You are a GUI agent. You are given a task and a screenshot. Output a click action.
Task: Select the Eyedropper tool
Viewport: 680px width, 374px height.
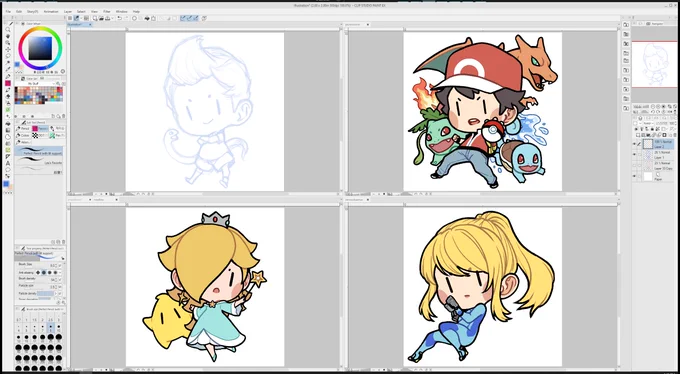tap(8, 69)
